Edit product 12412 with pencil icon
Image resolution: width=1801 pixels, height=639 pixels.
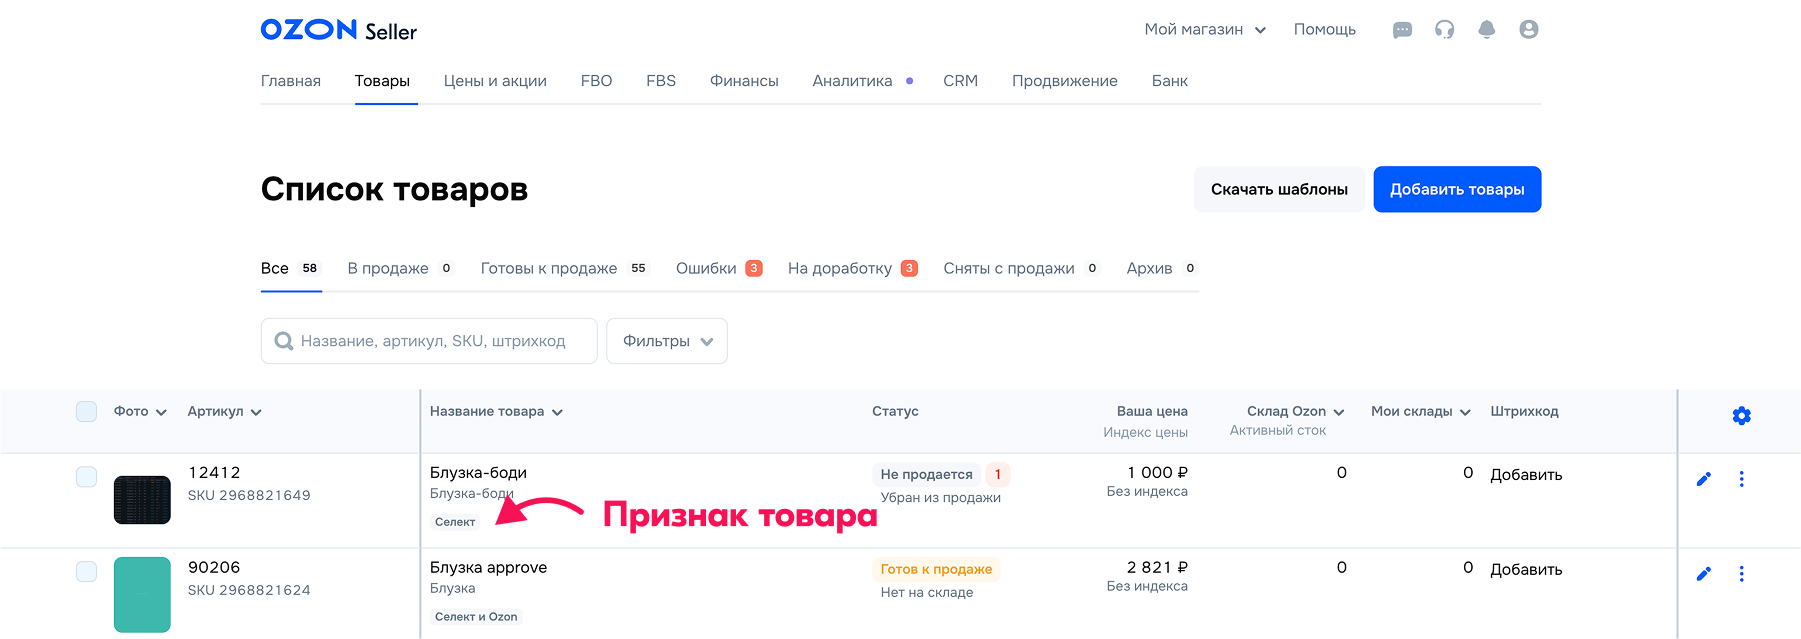1704,479
